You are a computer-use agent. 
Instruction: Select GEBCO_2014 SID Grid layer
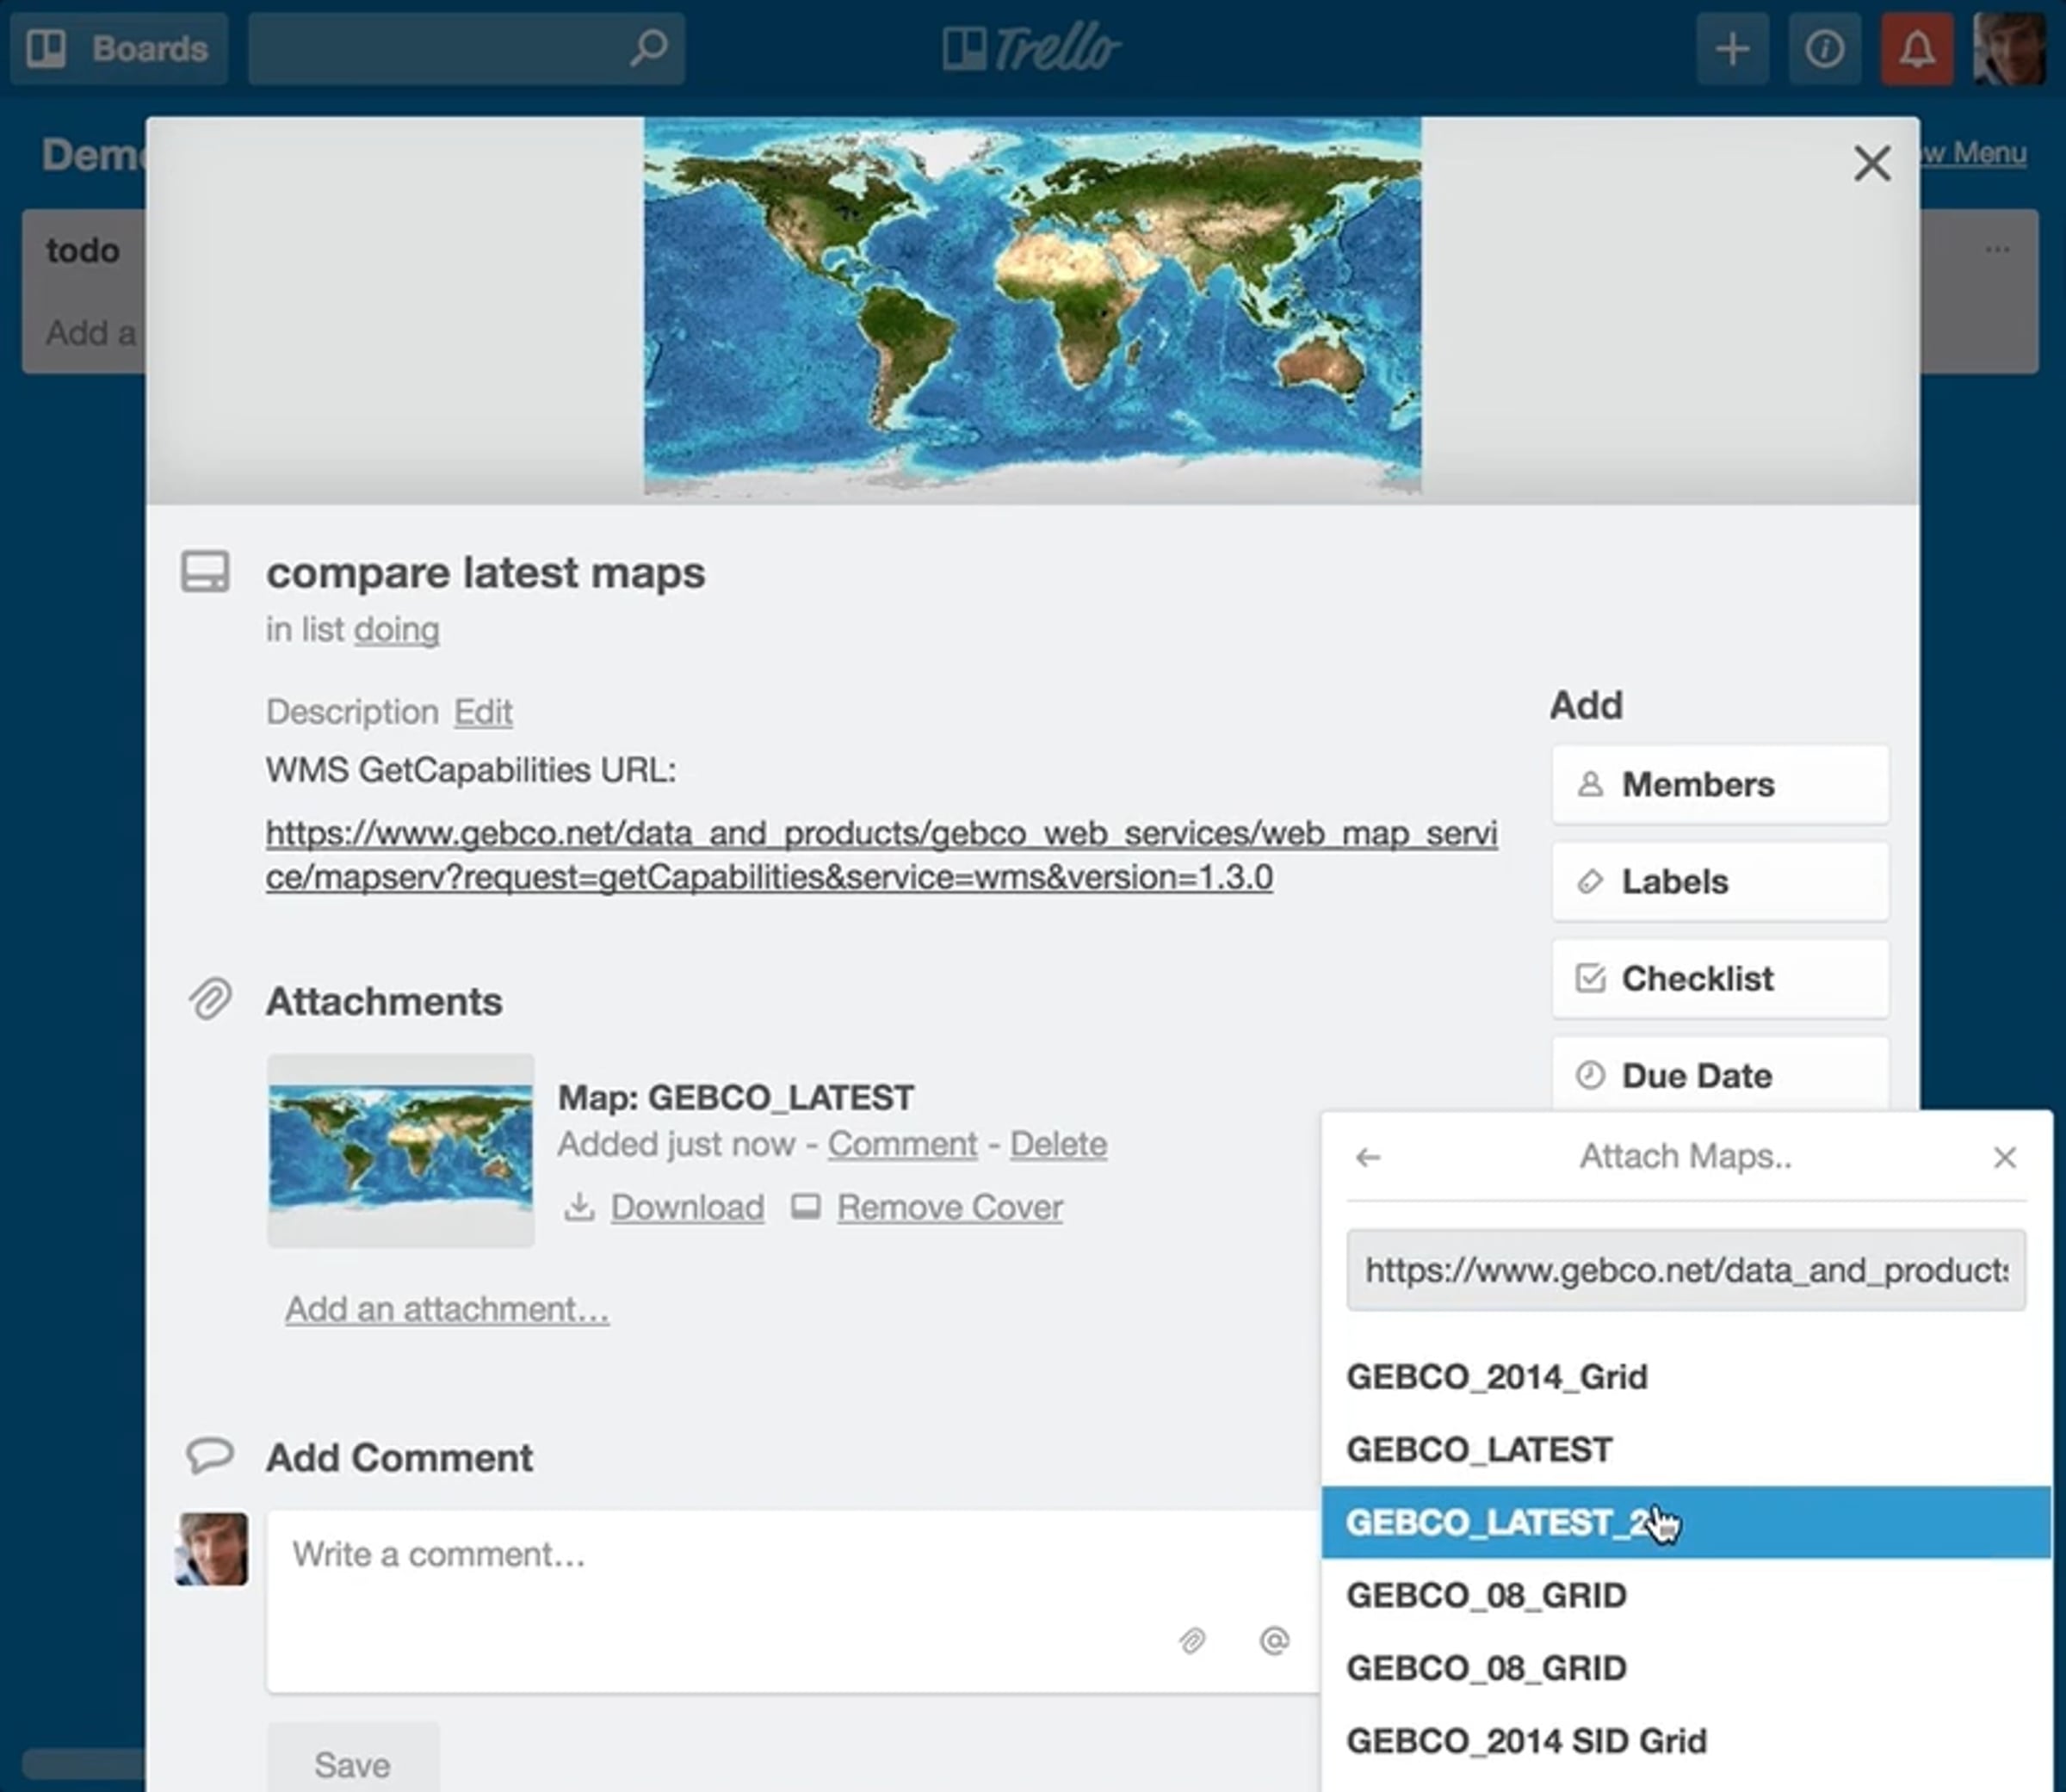point(1686,1741)
